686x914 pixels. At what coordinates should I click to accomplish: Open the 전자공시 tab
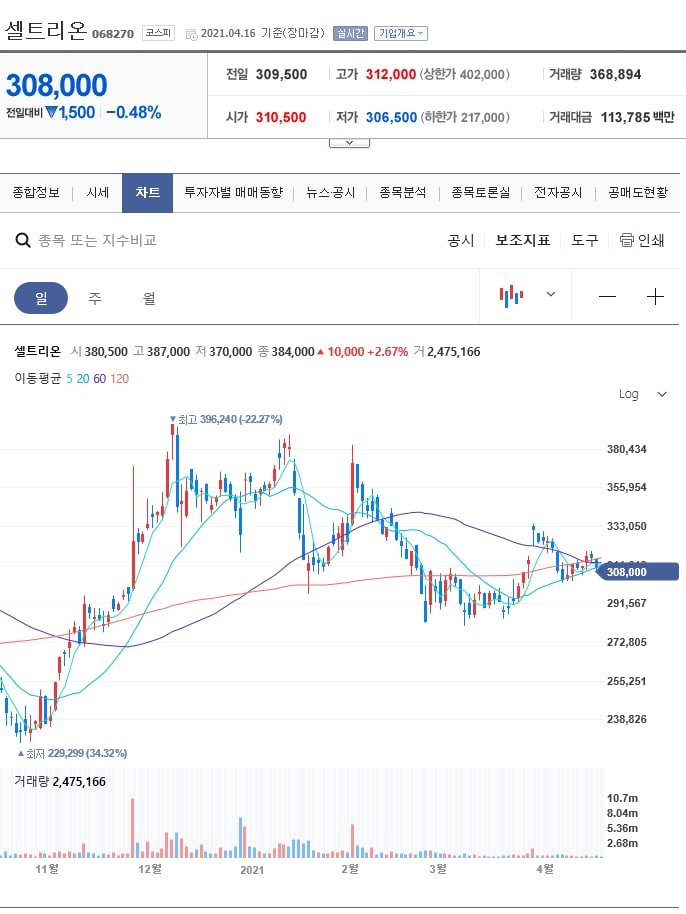[x=558, y=192]
